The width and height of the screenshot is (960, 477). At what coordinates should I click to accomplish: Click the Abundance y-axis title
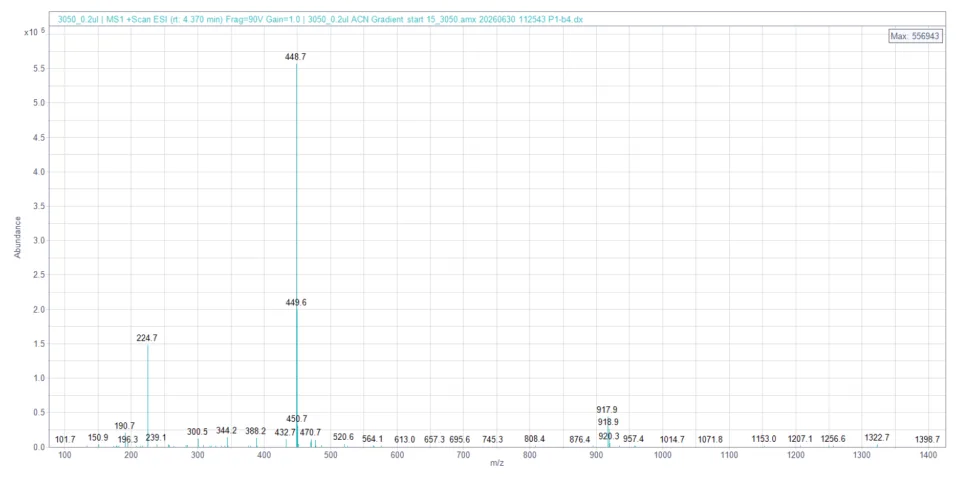[x=18, y=237]
